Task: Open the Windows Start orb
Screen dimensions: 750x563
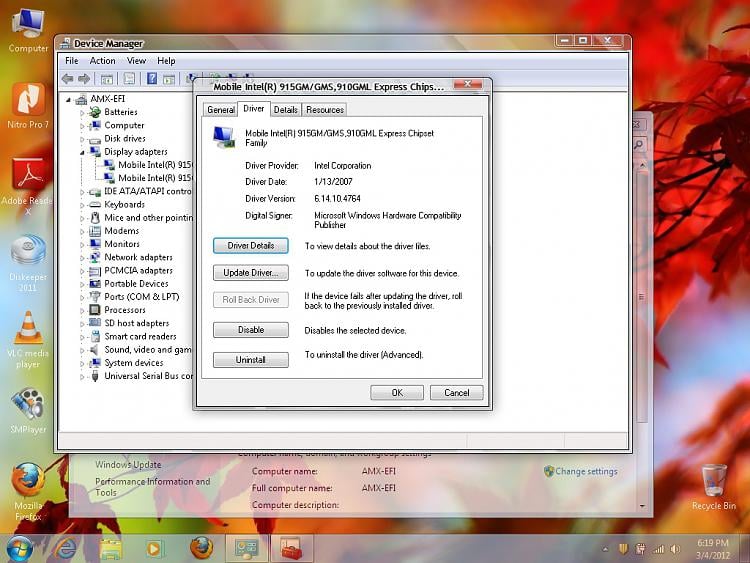Action: (x=20, y=549)
